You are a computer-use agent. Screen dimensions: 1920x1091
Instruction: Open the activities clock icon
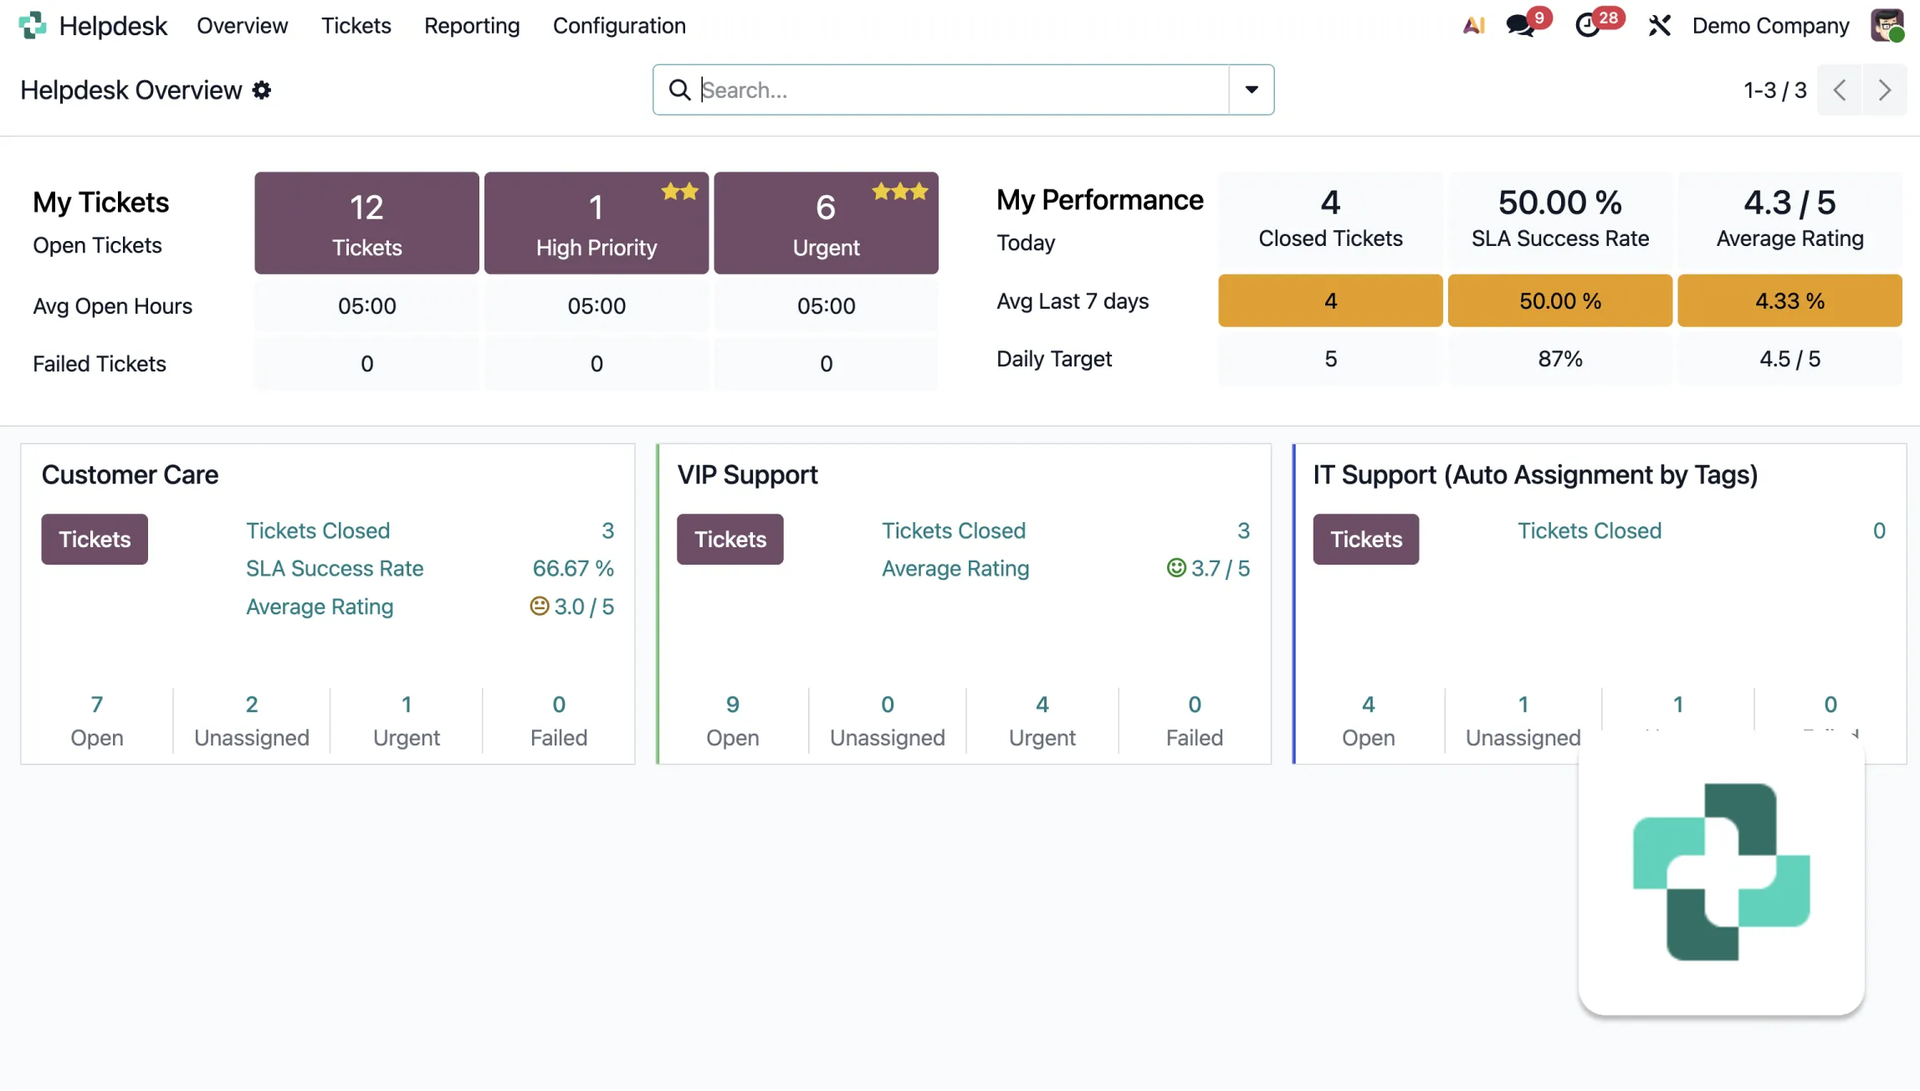(1588, 25)
